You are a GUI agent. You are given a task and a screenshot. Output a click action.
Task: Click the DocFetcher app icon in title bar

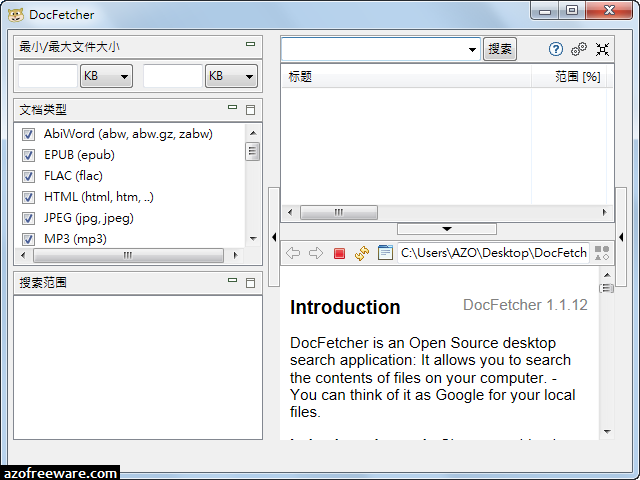click(16, 15)
